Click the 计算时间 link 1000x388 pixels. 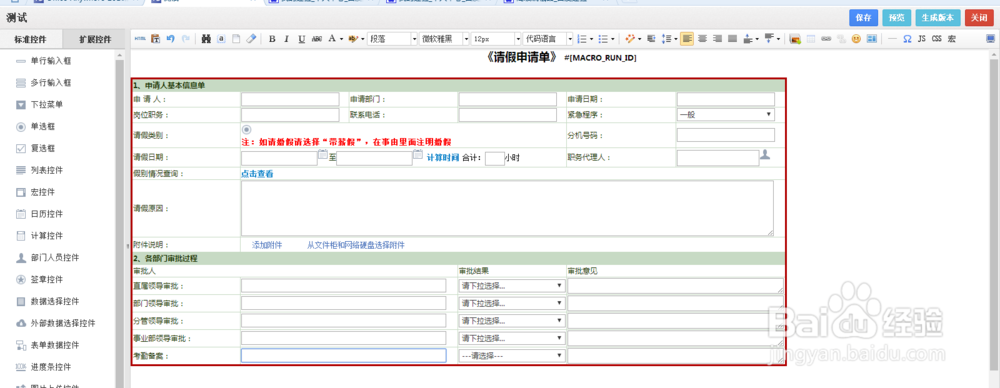(x=443, y=158)
